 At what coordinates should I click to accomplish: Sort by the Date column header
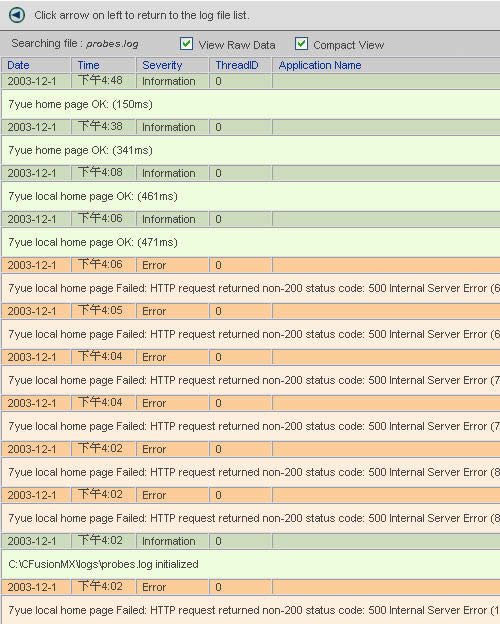[x=18, y=65]
